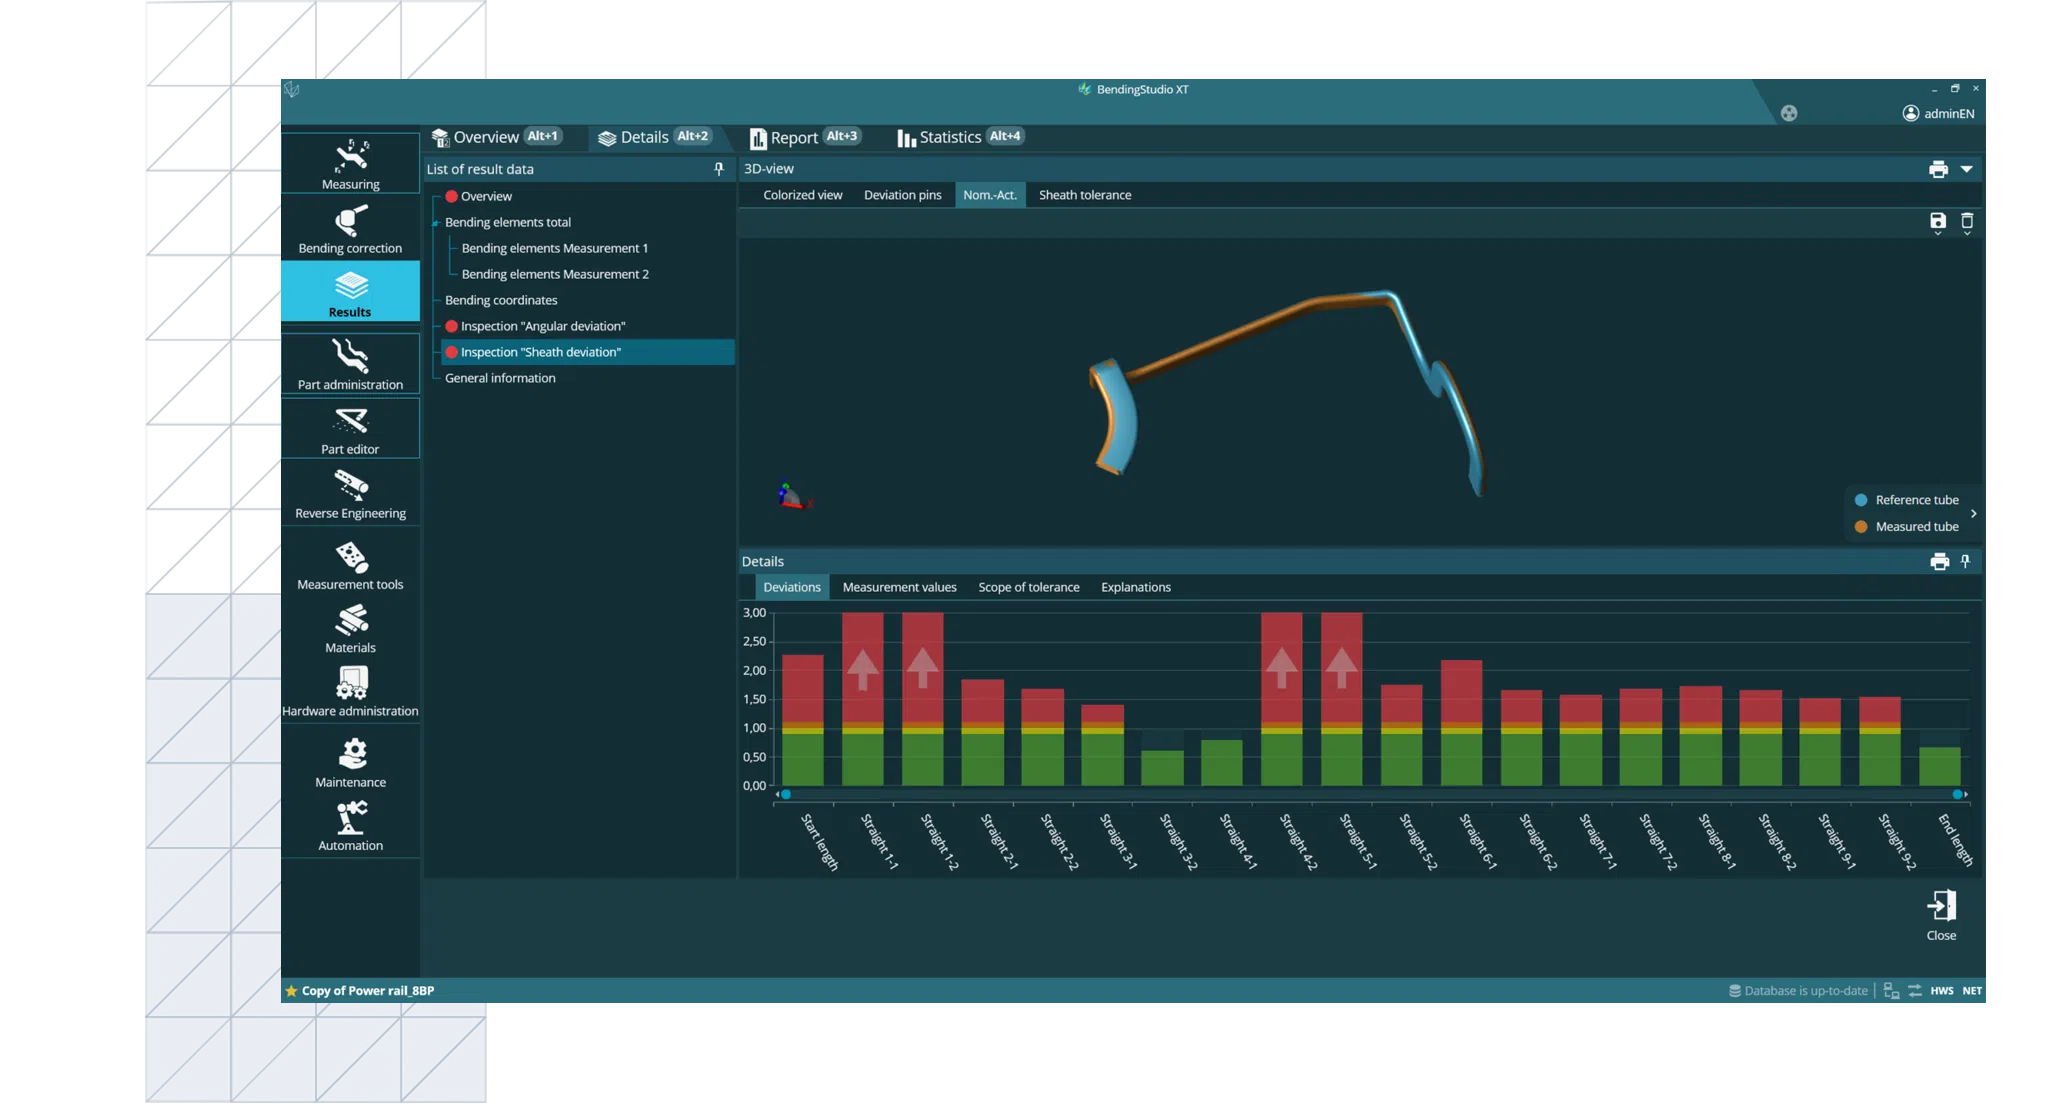Print the Details panel chart

pyautogui.click(x=1939, y=561)
